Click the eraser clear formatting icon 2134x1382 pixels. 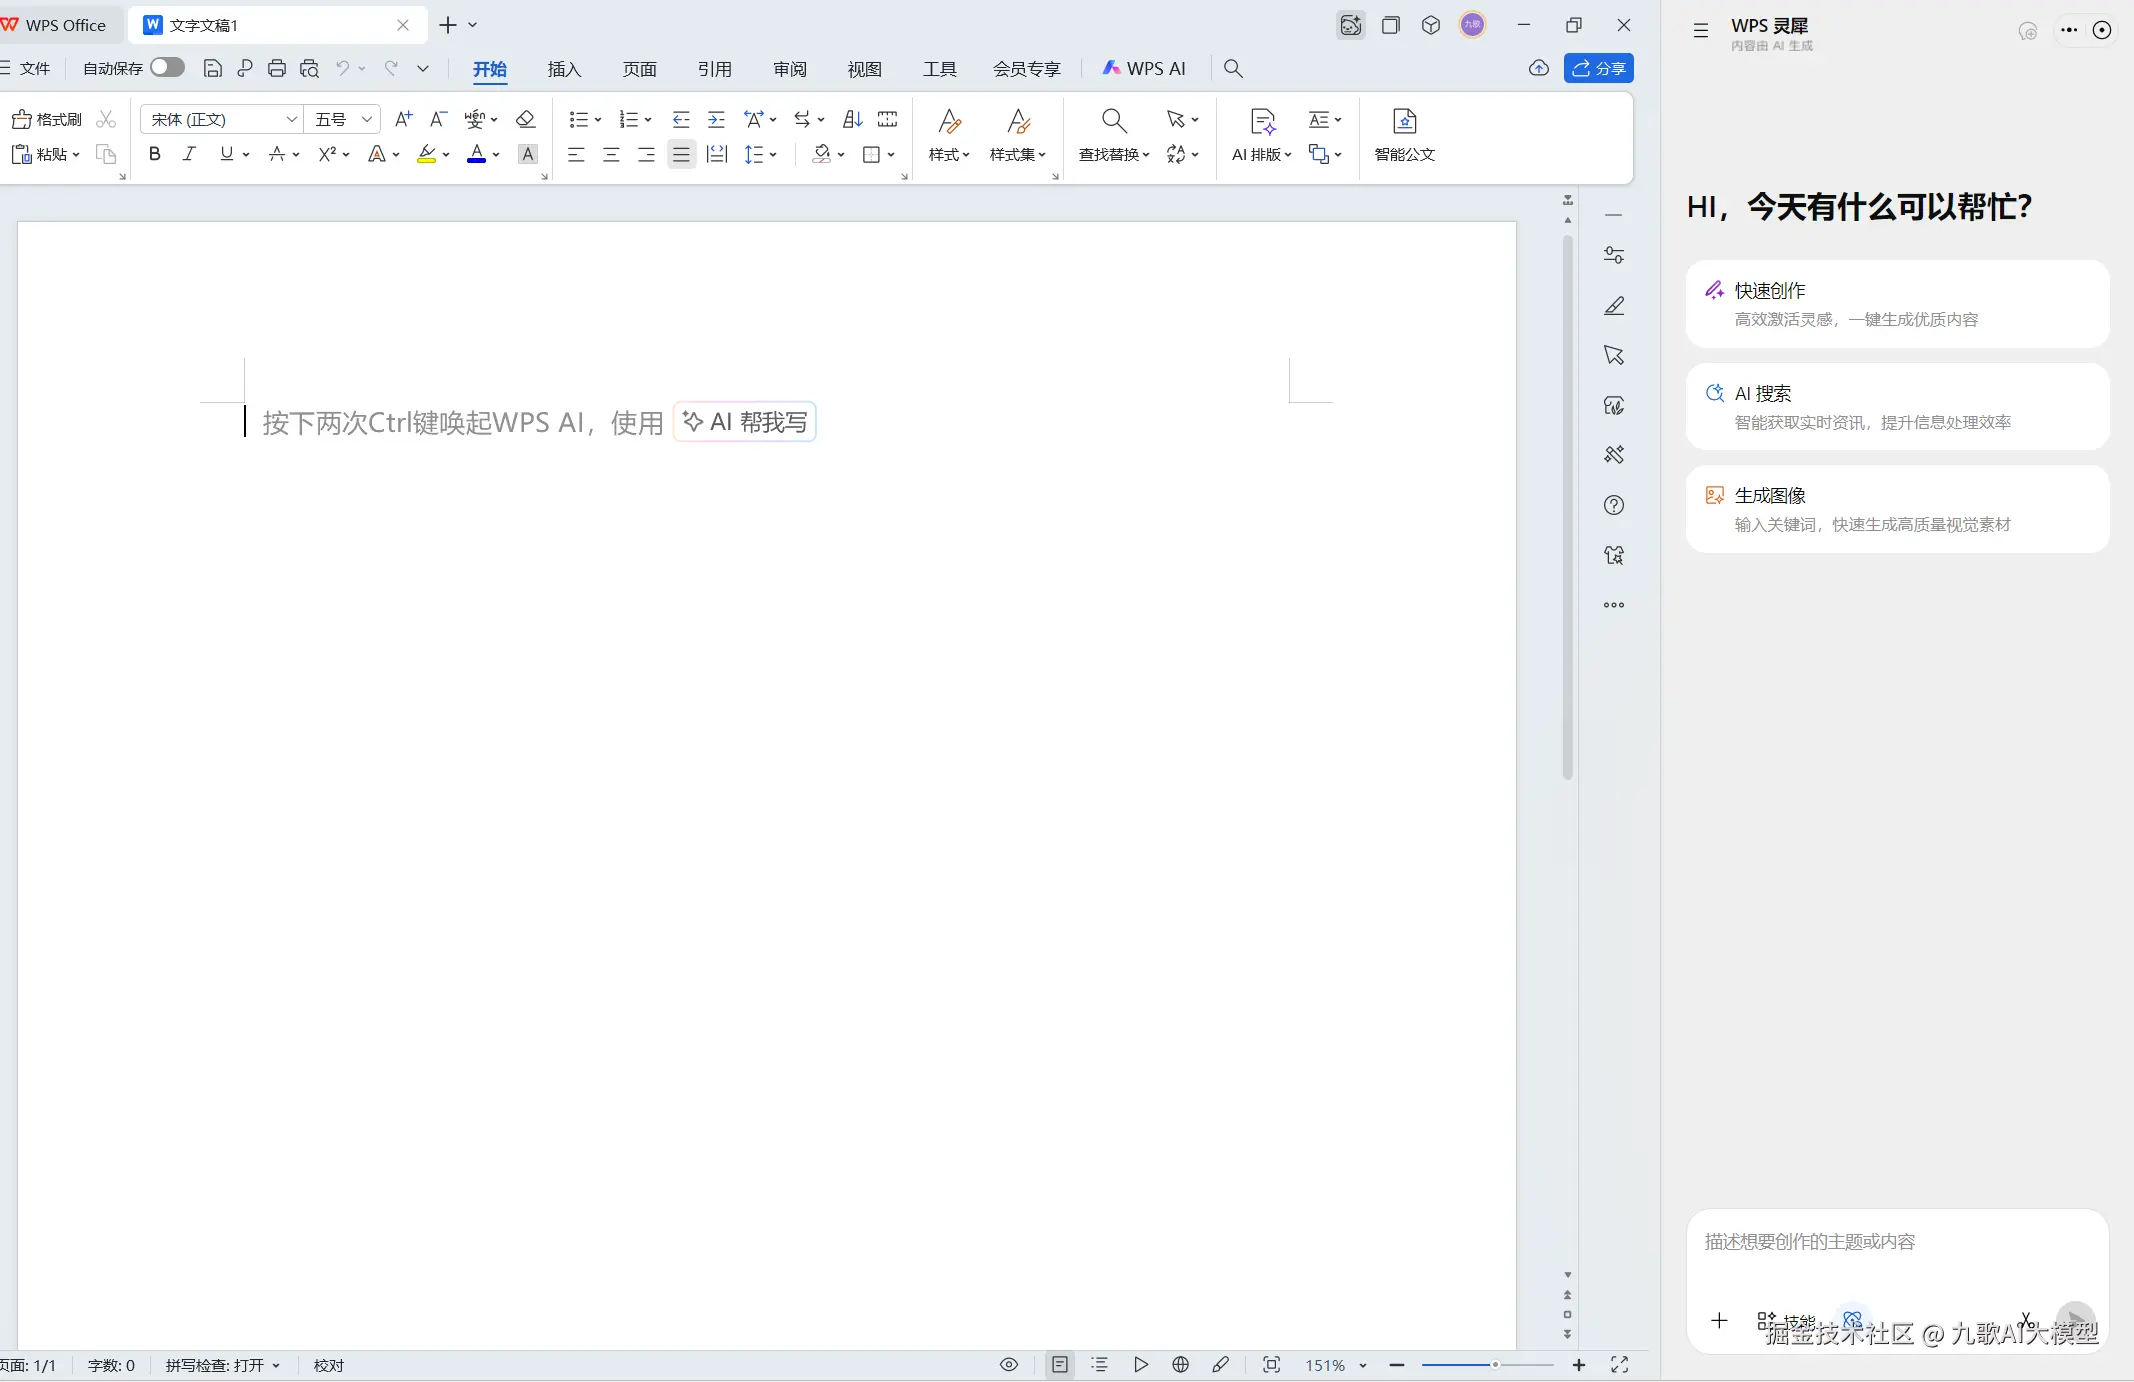click(526, 120)
